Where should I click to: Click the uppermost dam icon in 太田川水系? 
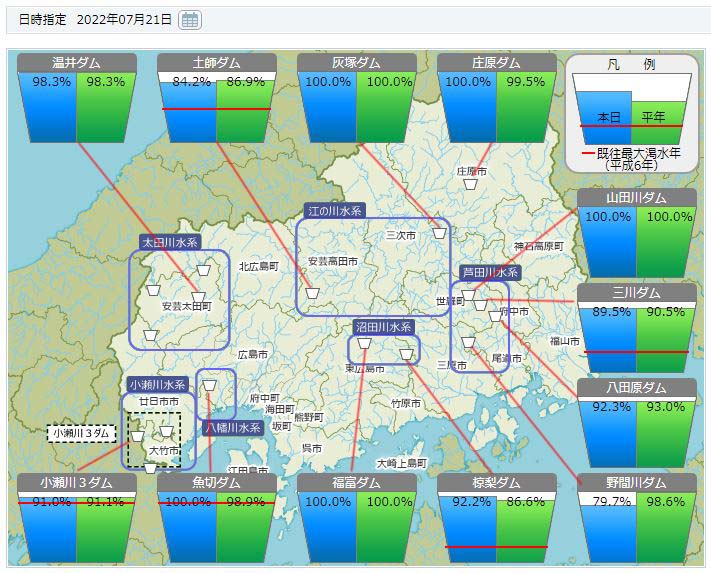coord(203,270)
